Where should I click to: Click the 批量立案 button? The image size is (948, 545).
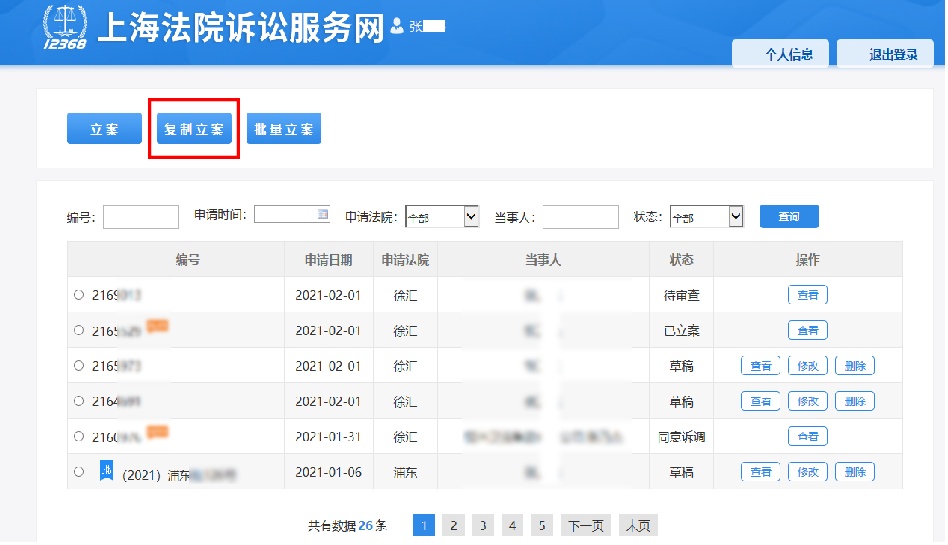coord(284,129)
